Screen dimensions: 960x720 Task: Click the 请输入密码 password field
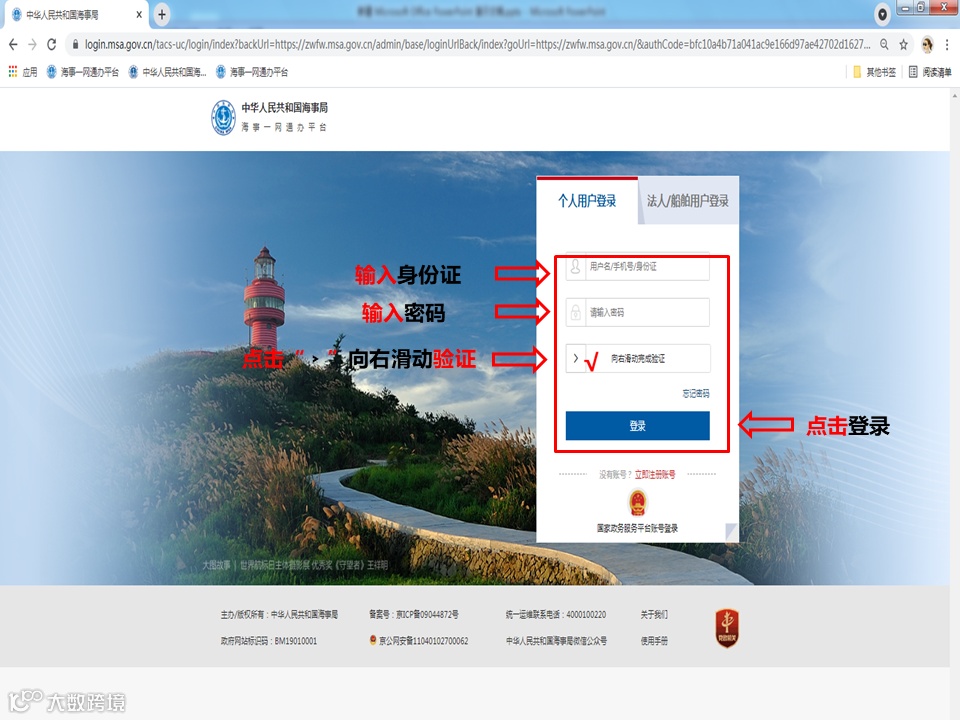tap(637, 312)
